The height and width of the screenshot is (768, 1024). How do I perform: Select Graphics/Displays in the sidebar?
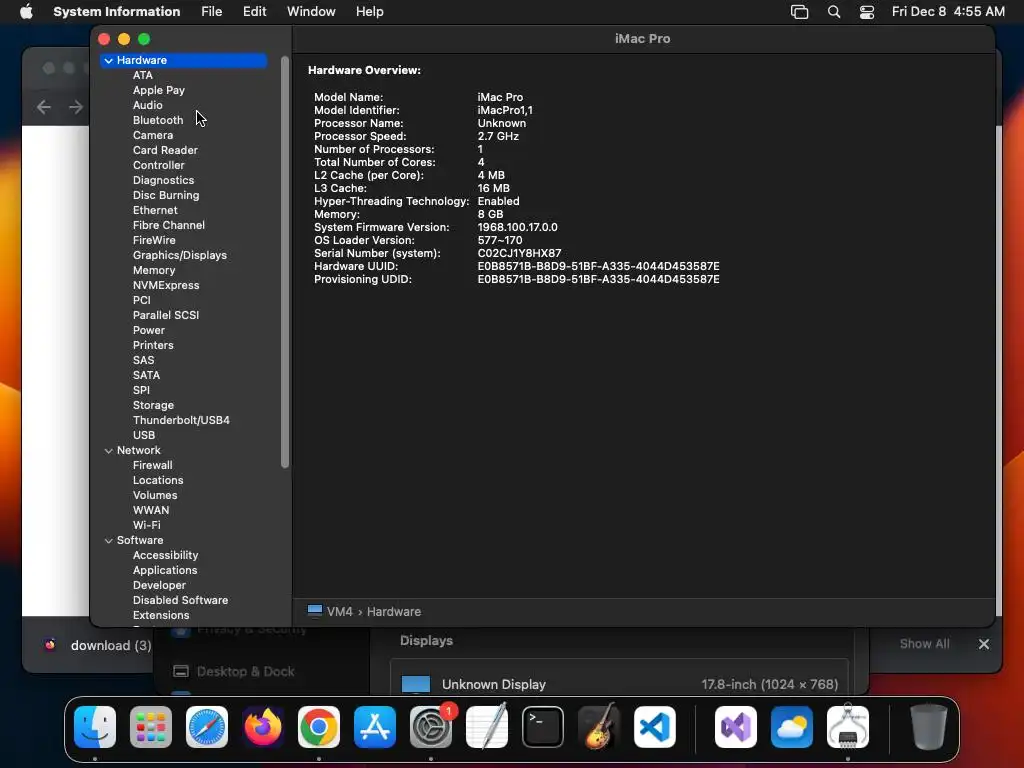point(180,255)
